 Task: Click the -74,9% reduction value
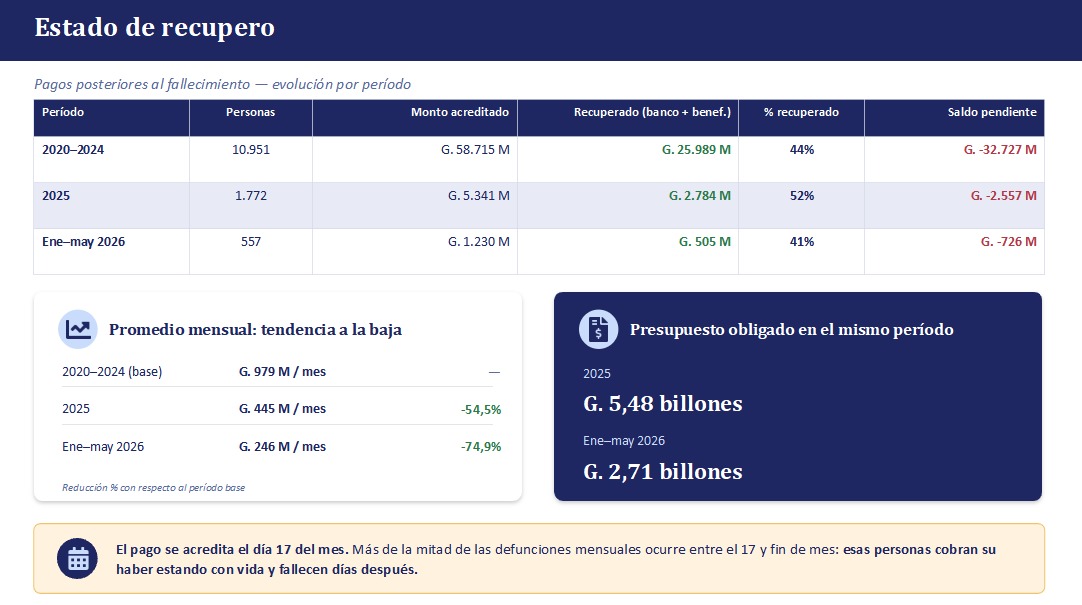[481, 446]
